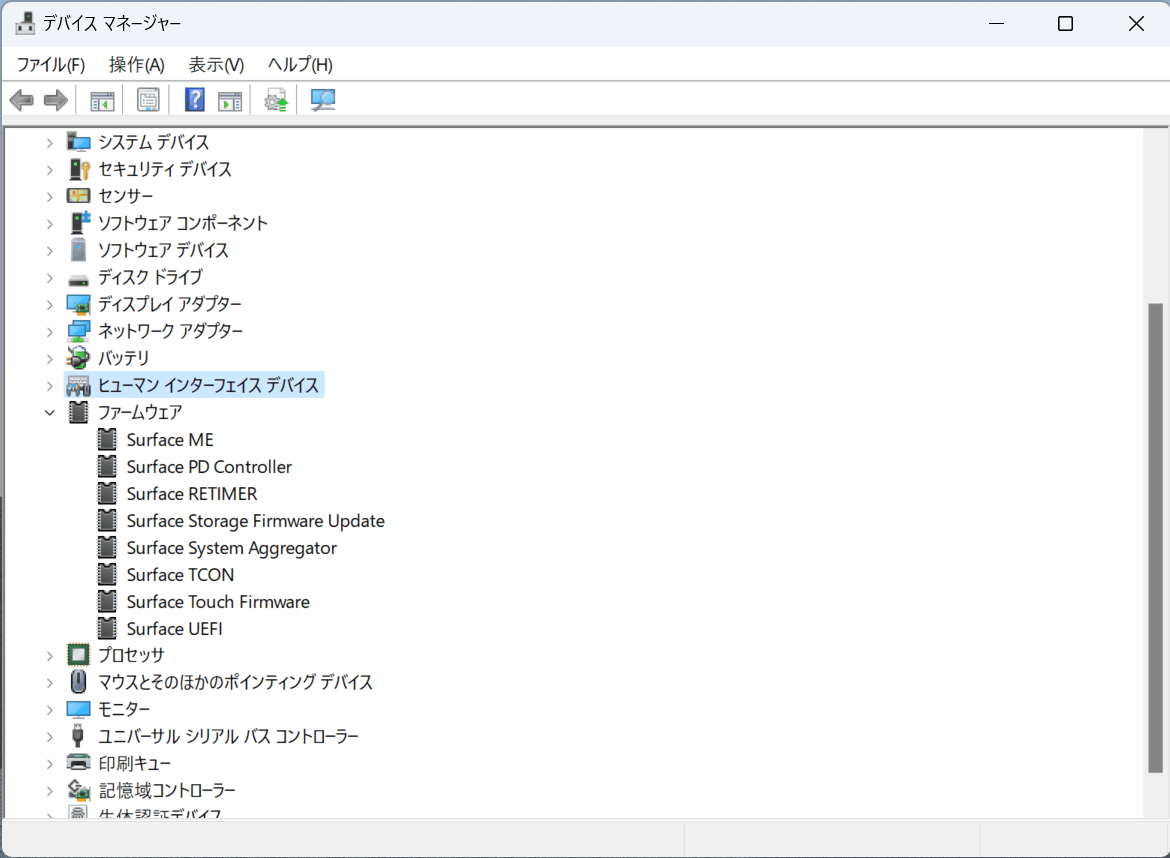Click the ネットワーク アダプター icon

pyautogui.click(x=78, y=331)
